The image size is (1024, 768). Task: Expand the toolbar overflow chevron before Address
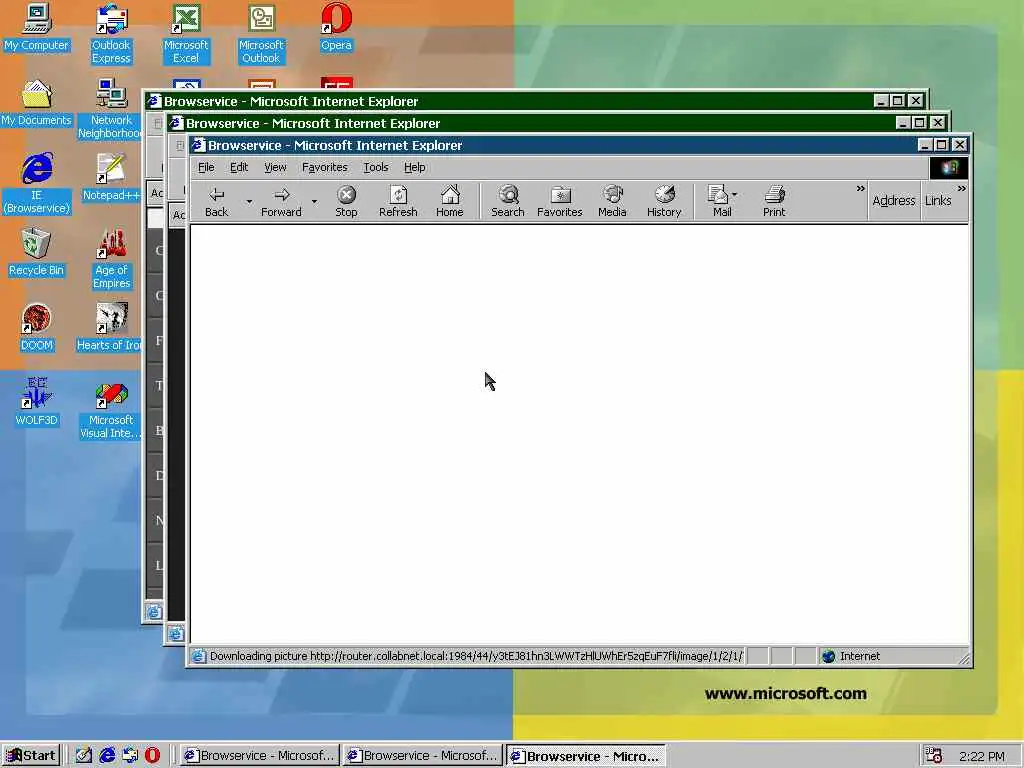[860, 189]
